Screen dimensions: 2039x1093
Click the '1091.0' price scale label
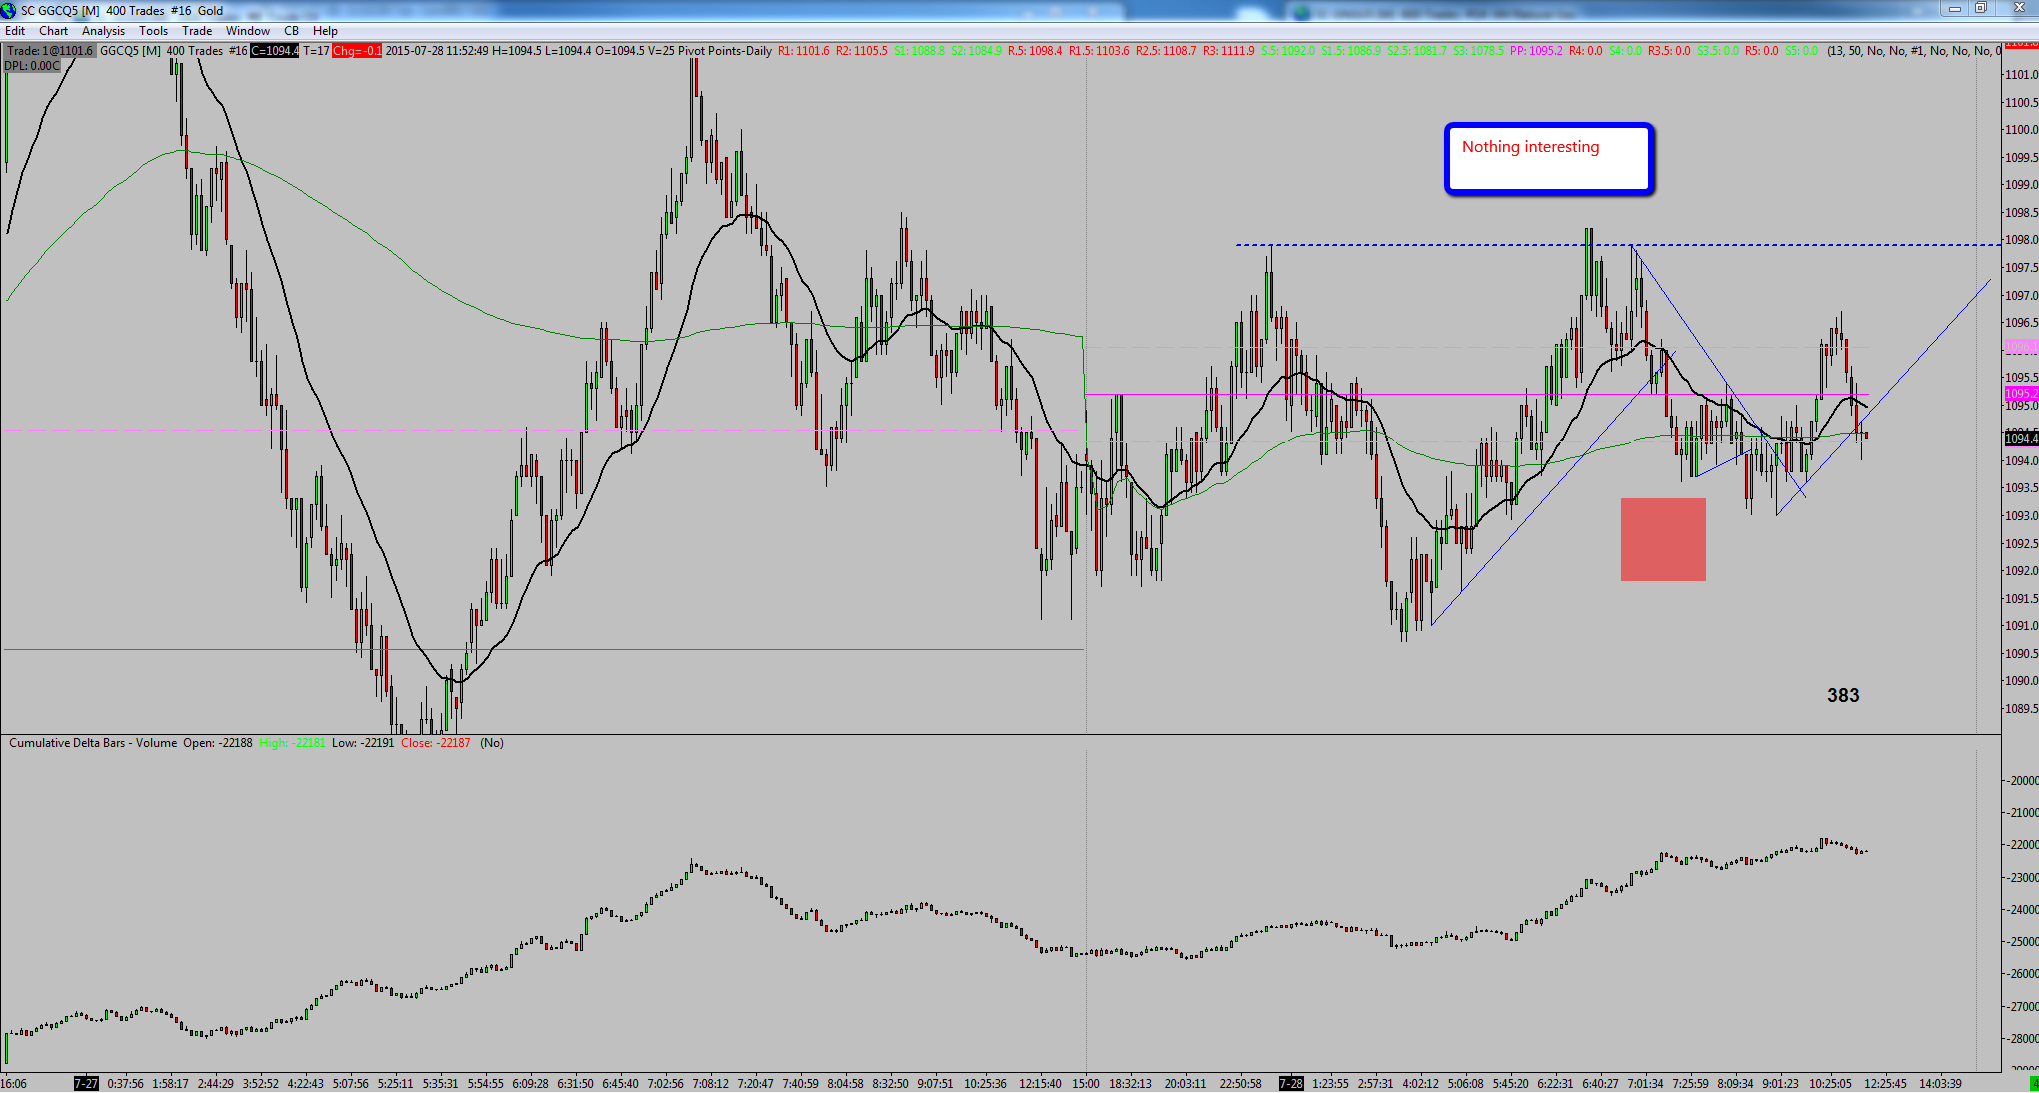(x=2021, y=626)
